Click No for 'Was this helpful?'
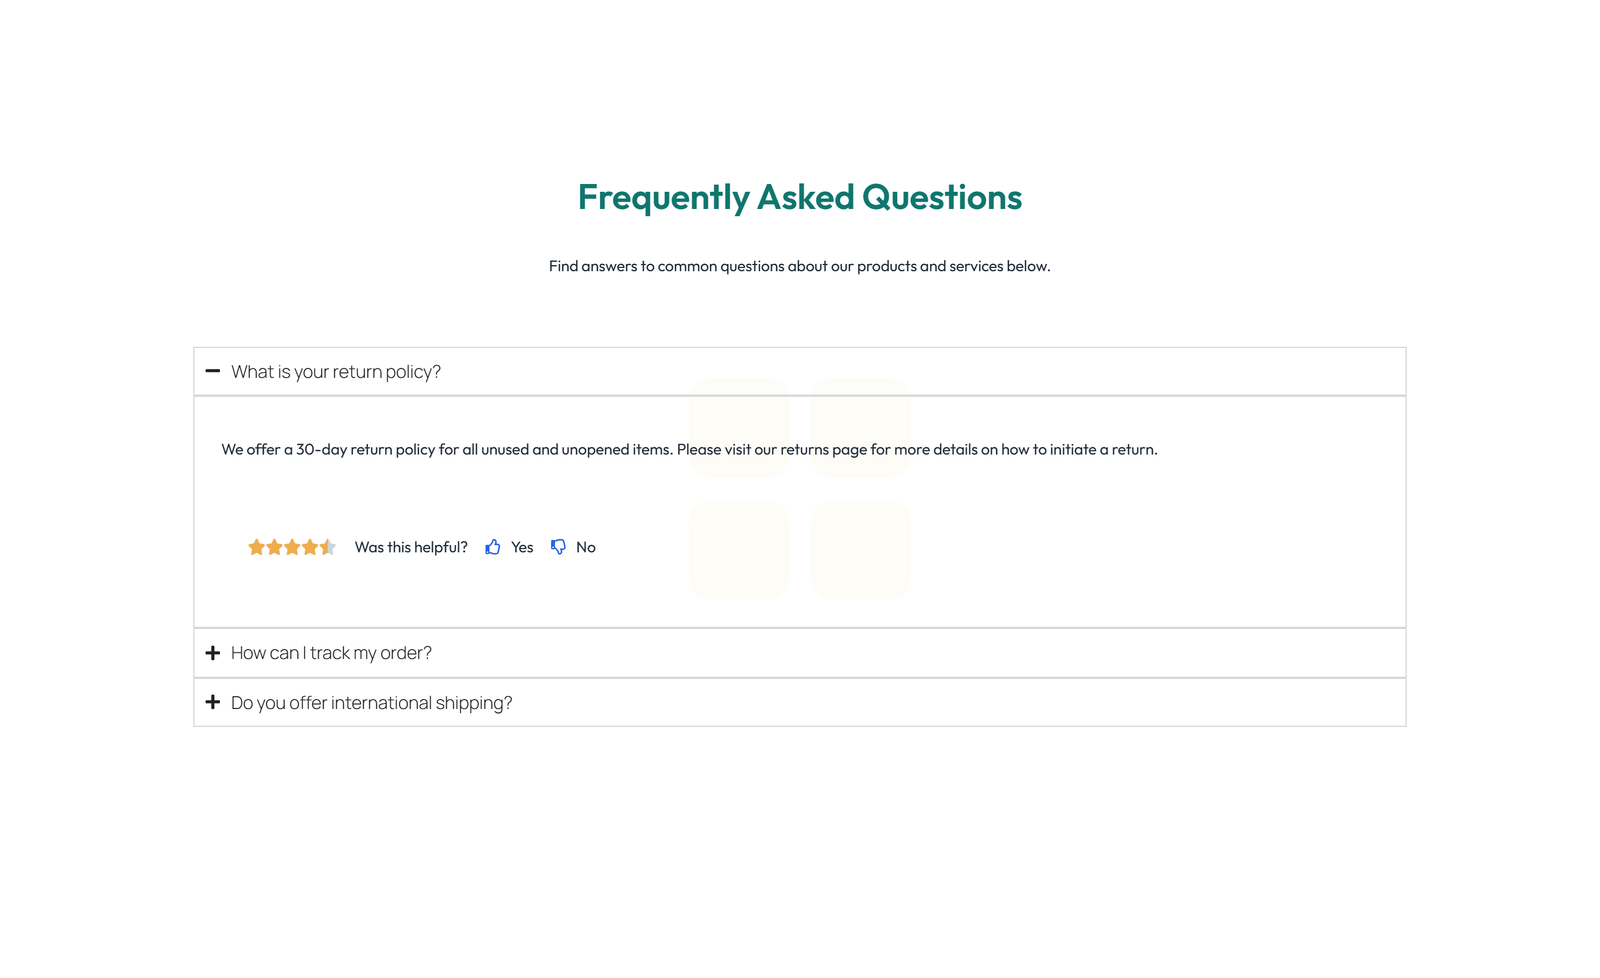The width and height of the screenshot is (1600, 978). (x=586, y=547)
